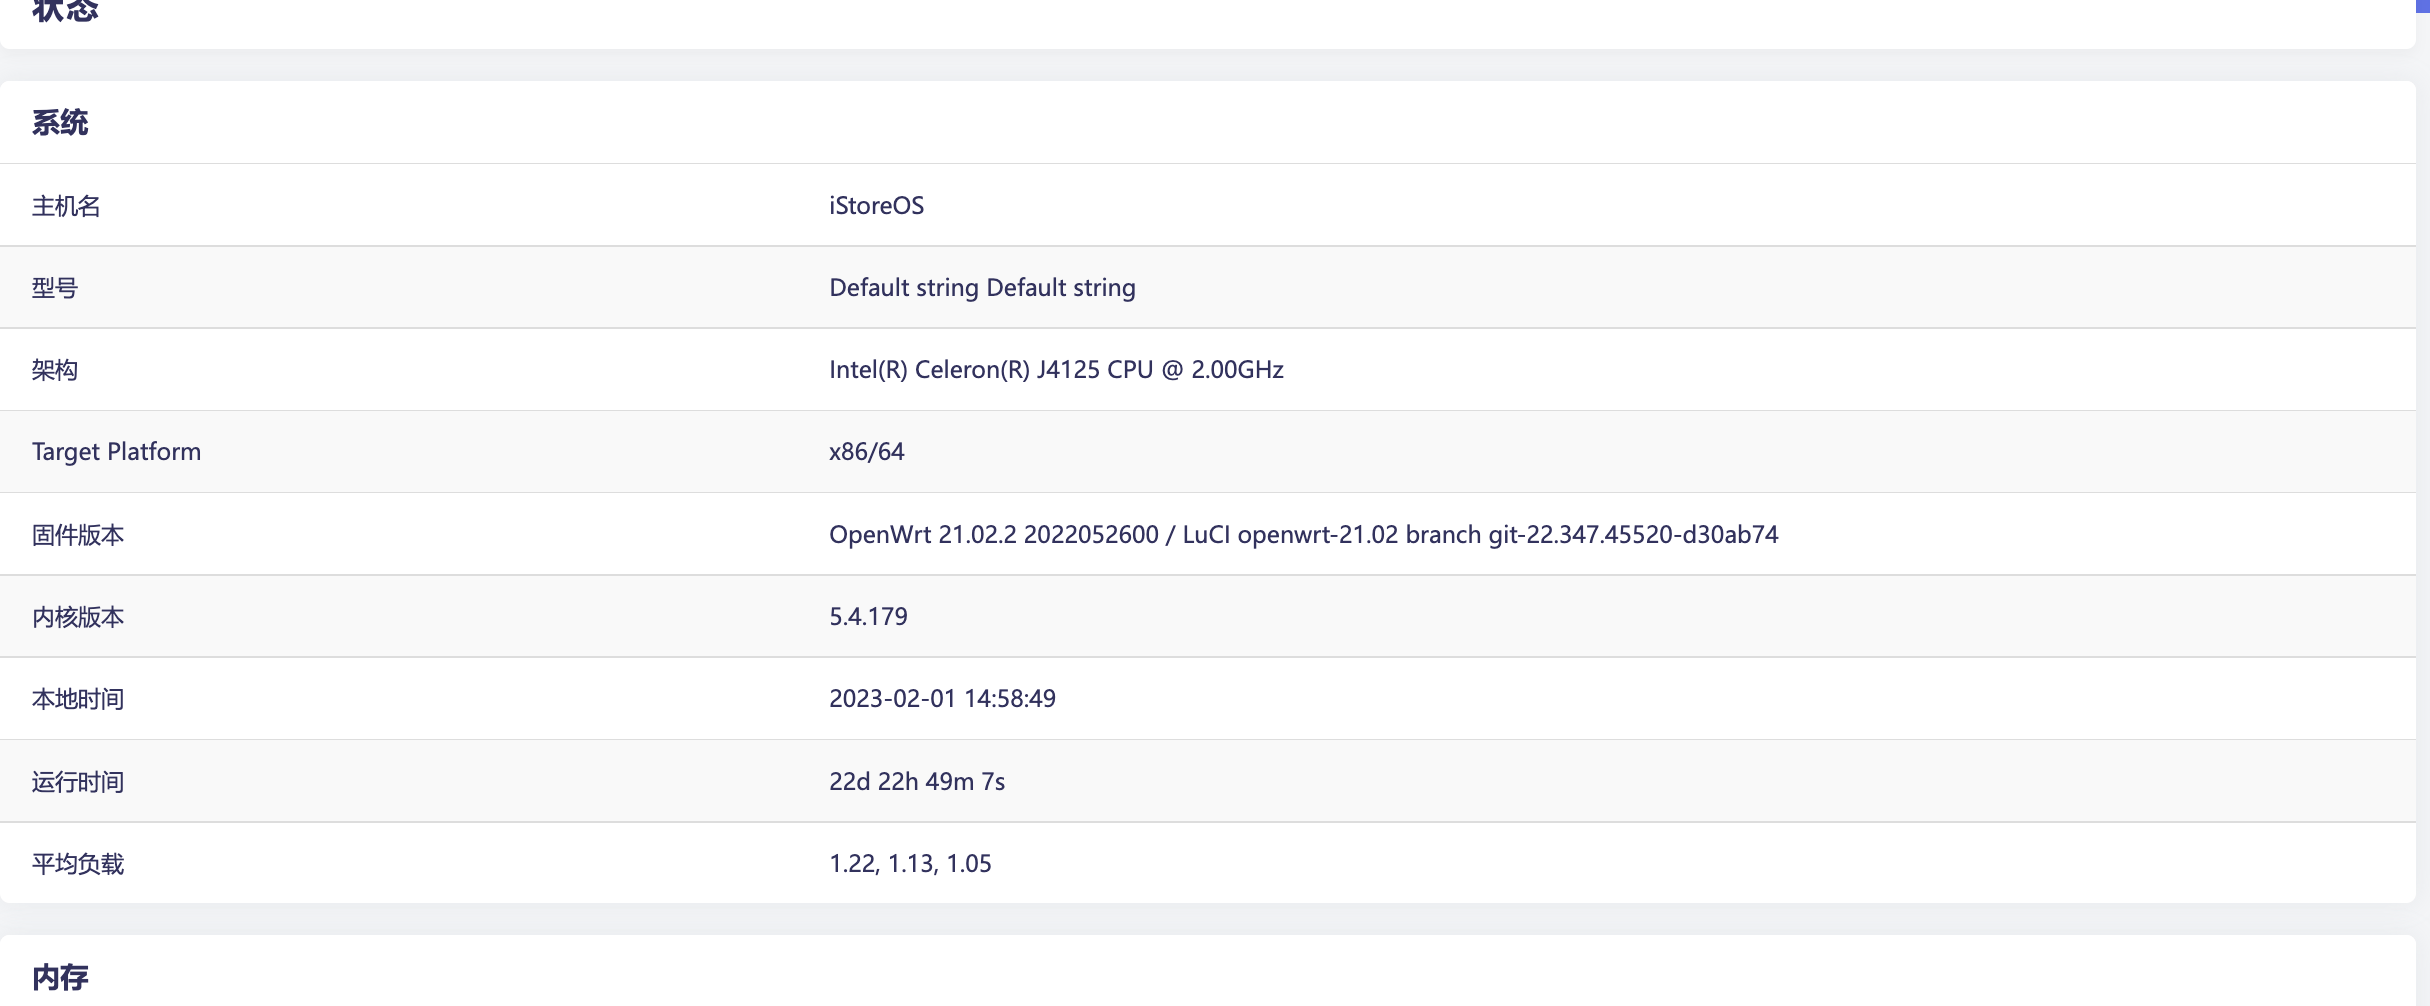Click the load average 1.22, 1.13, 1.05

pyautogui.click(x=910, y=864)
